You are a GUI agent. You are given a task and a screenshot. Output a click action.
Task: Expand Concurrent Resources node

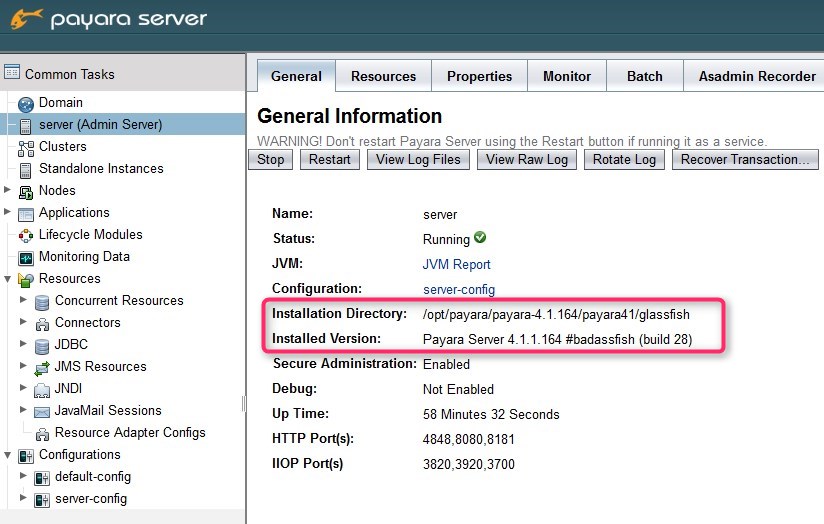point(23,300)
